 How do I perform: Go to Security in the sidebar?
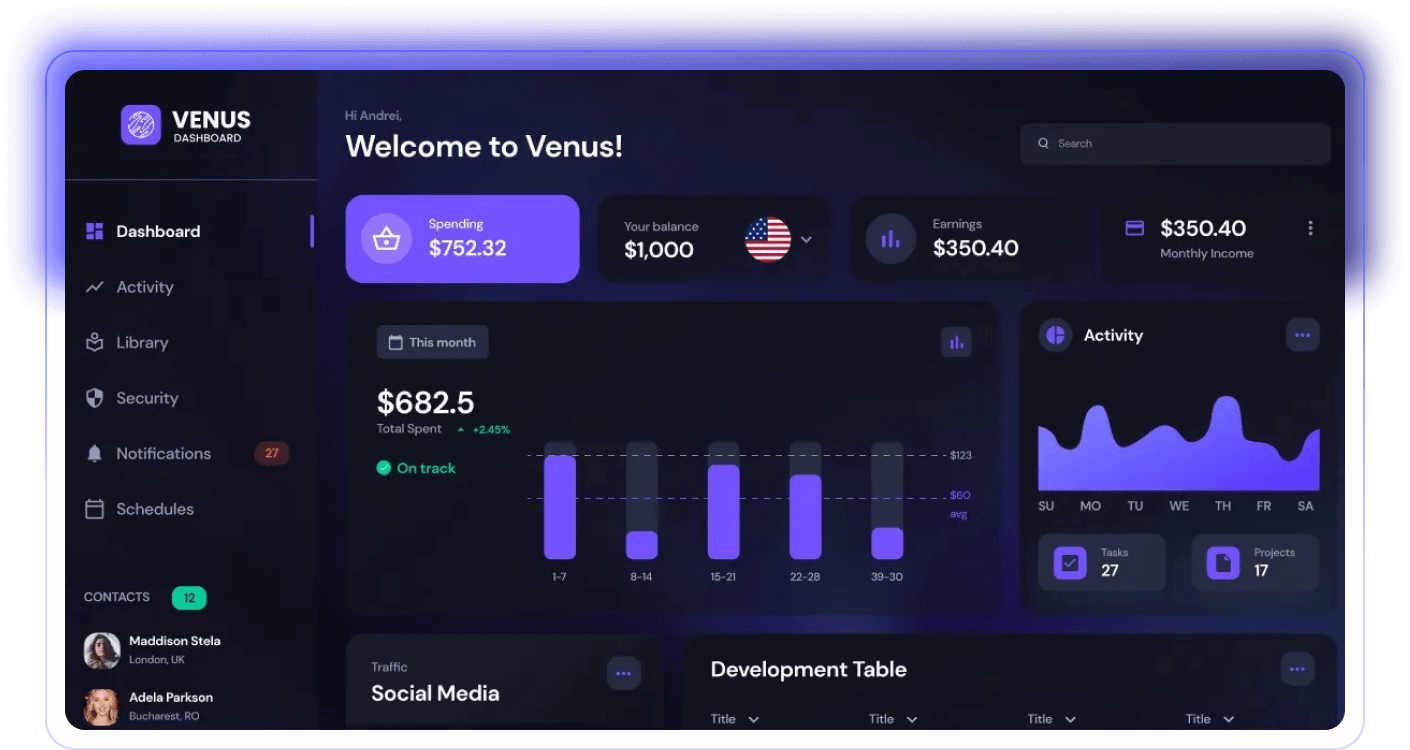(x=146, y=398)
